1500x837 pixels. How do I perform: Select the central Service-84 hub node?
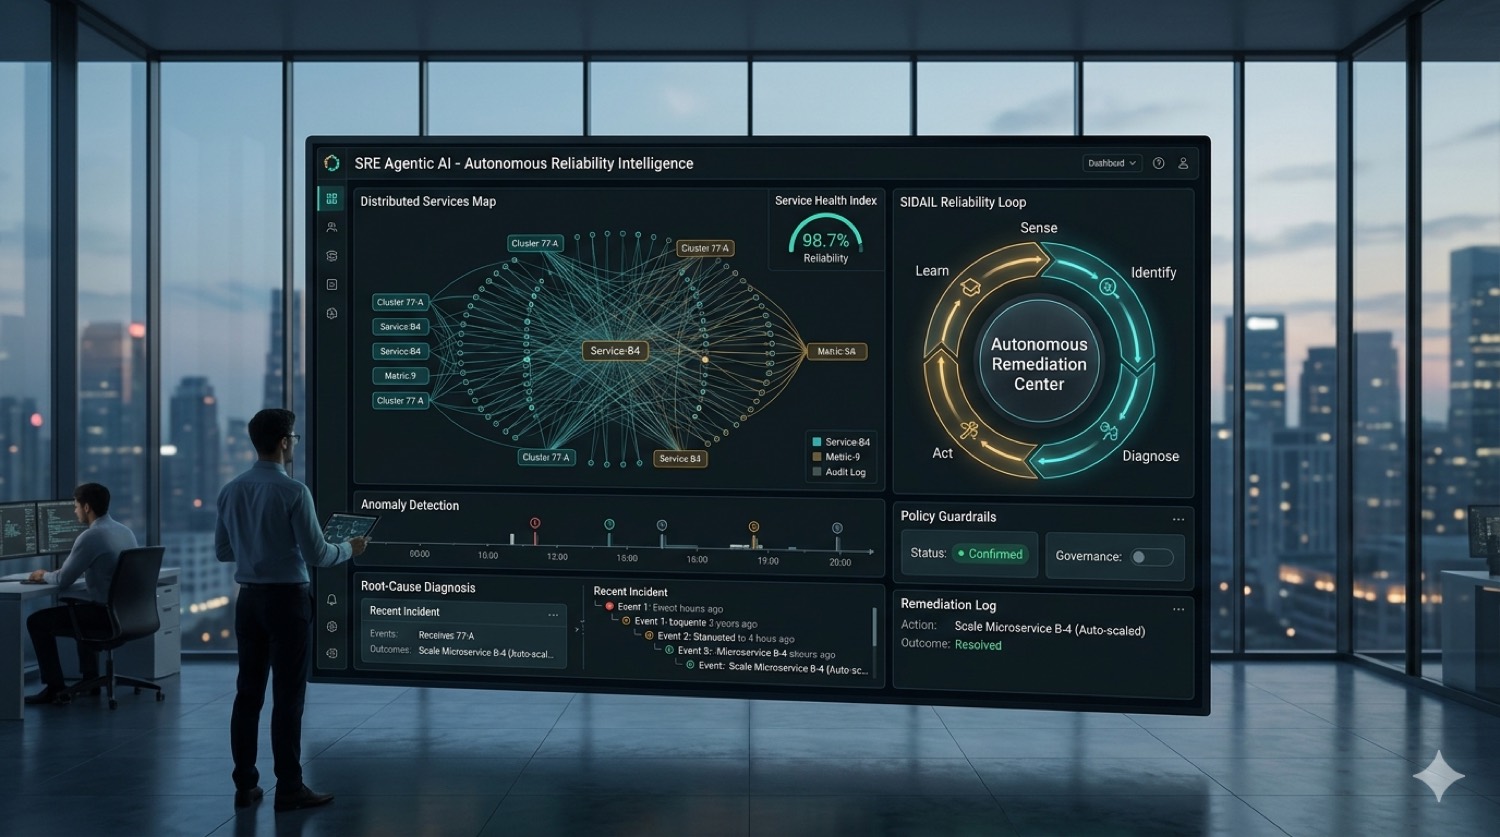[615, 351]
